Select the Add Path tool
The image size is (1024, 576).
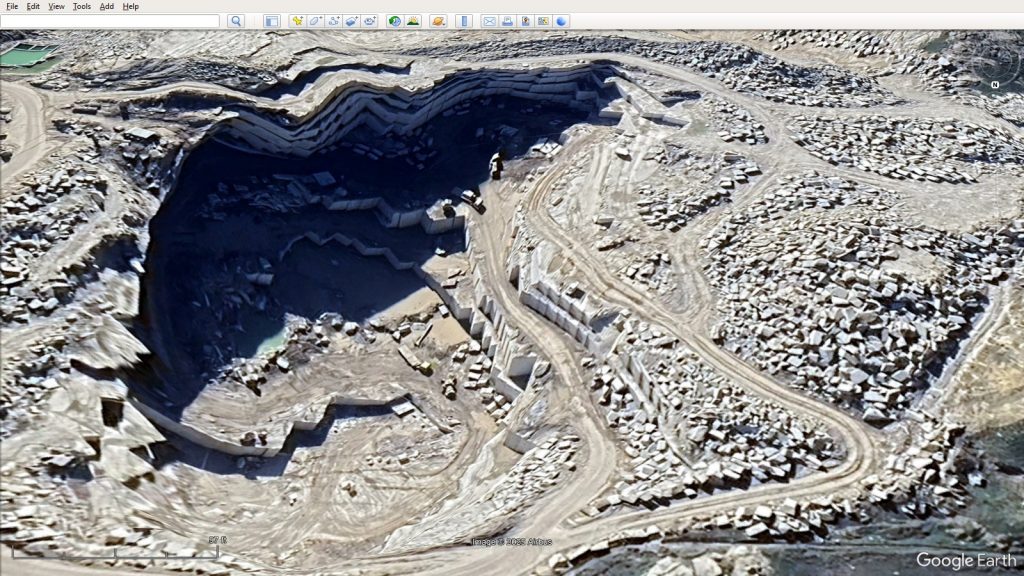coord(333,21)
